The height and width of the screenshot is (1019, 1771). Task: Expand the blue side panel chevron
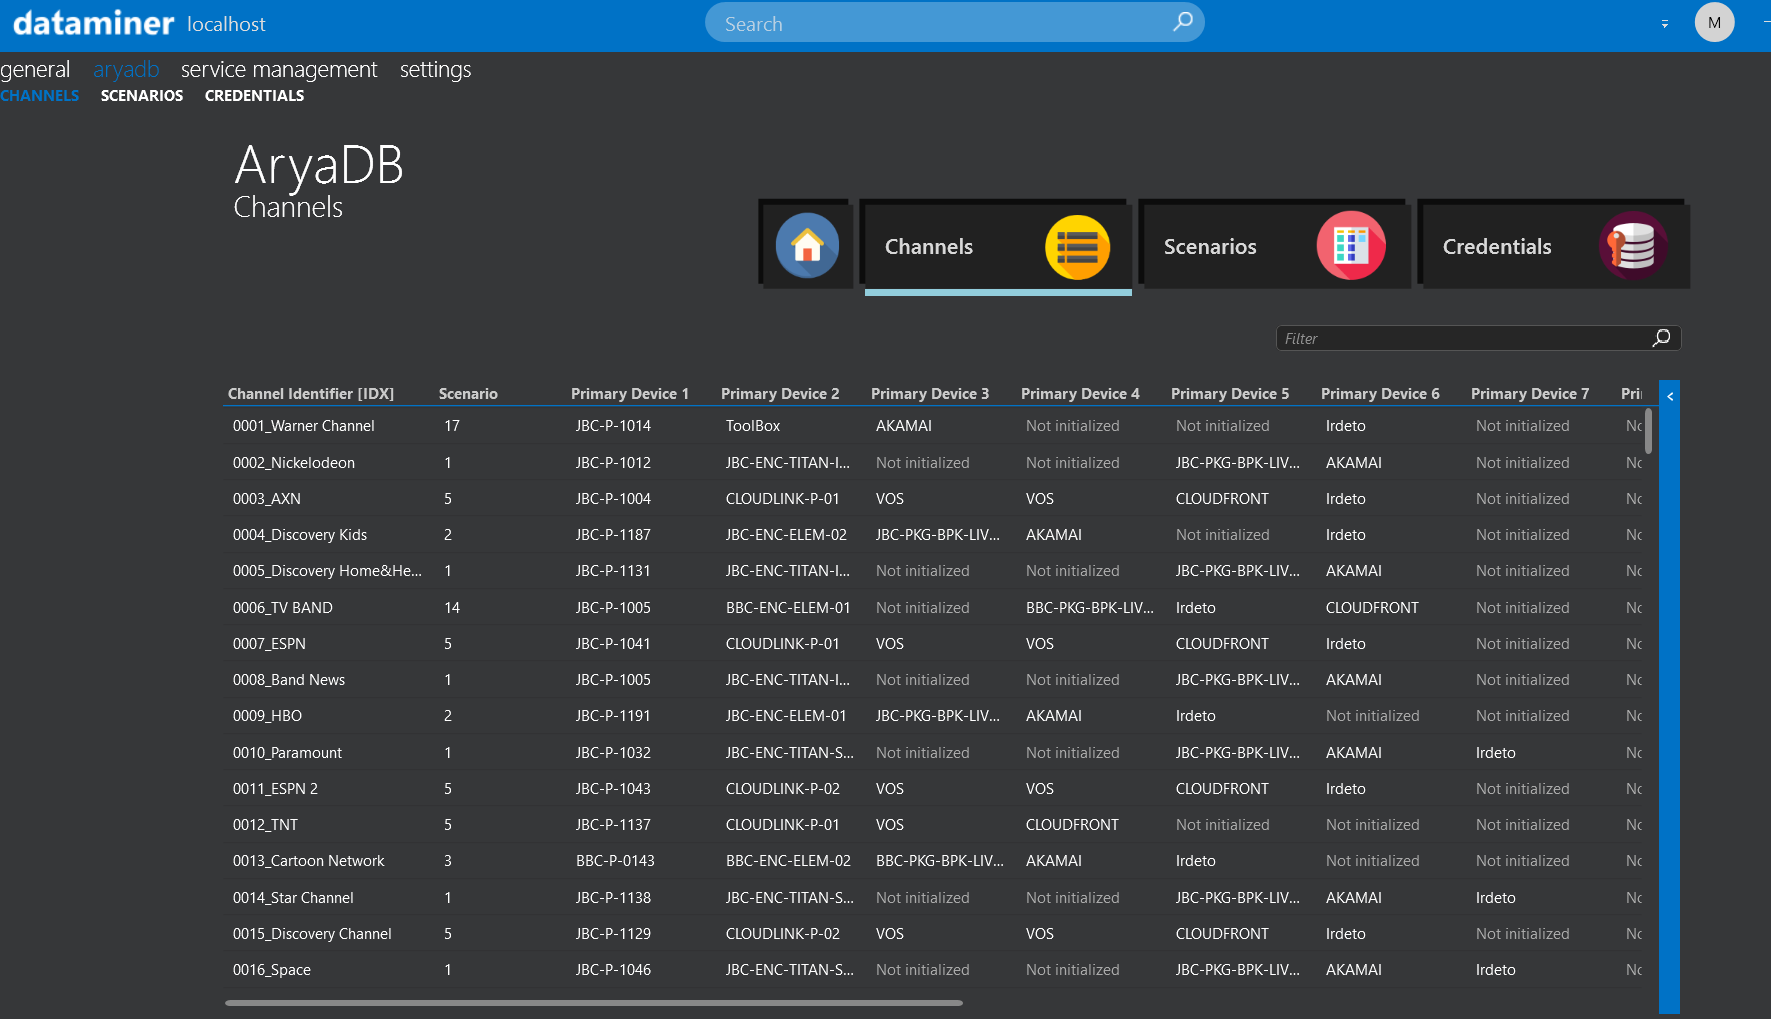[1669, 396]
